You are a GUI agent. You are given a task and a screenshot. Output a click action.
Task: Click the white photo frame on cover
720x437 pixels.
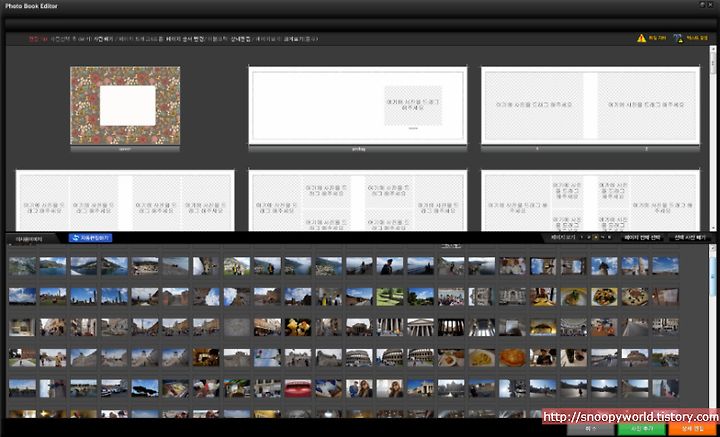click(128, 106)
